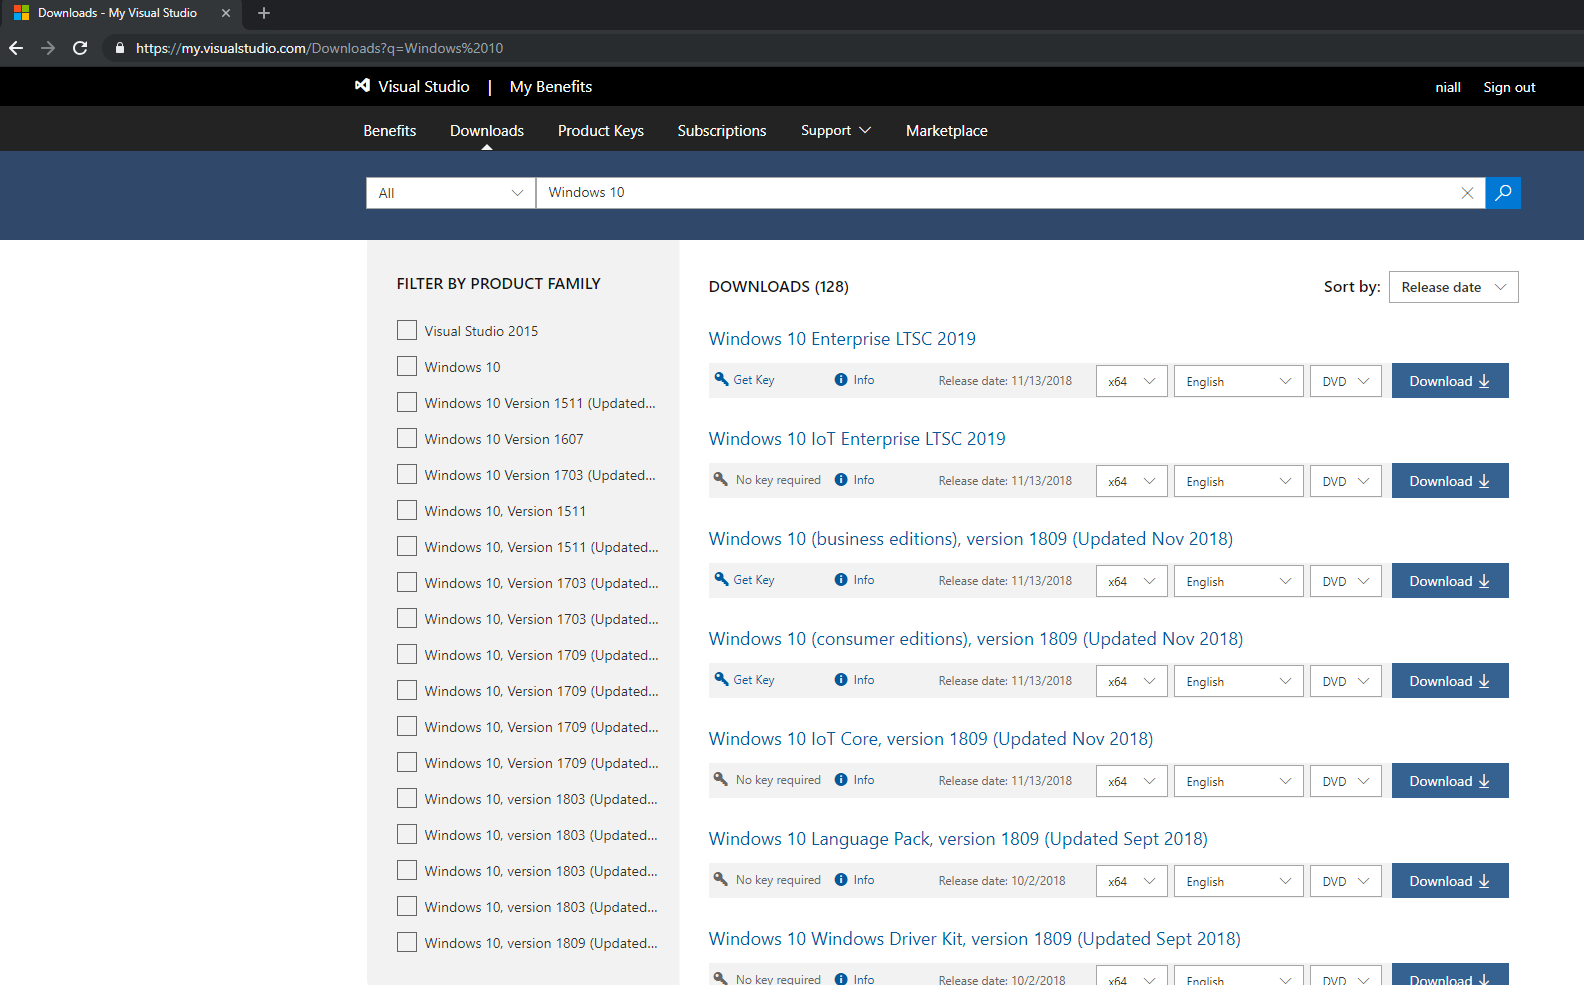Download Windows 10 IoT Enterprise LTSC 2019
Viewport: 1584px width, 985px height.
pyautogui.click(x=1450, y=481)
